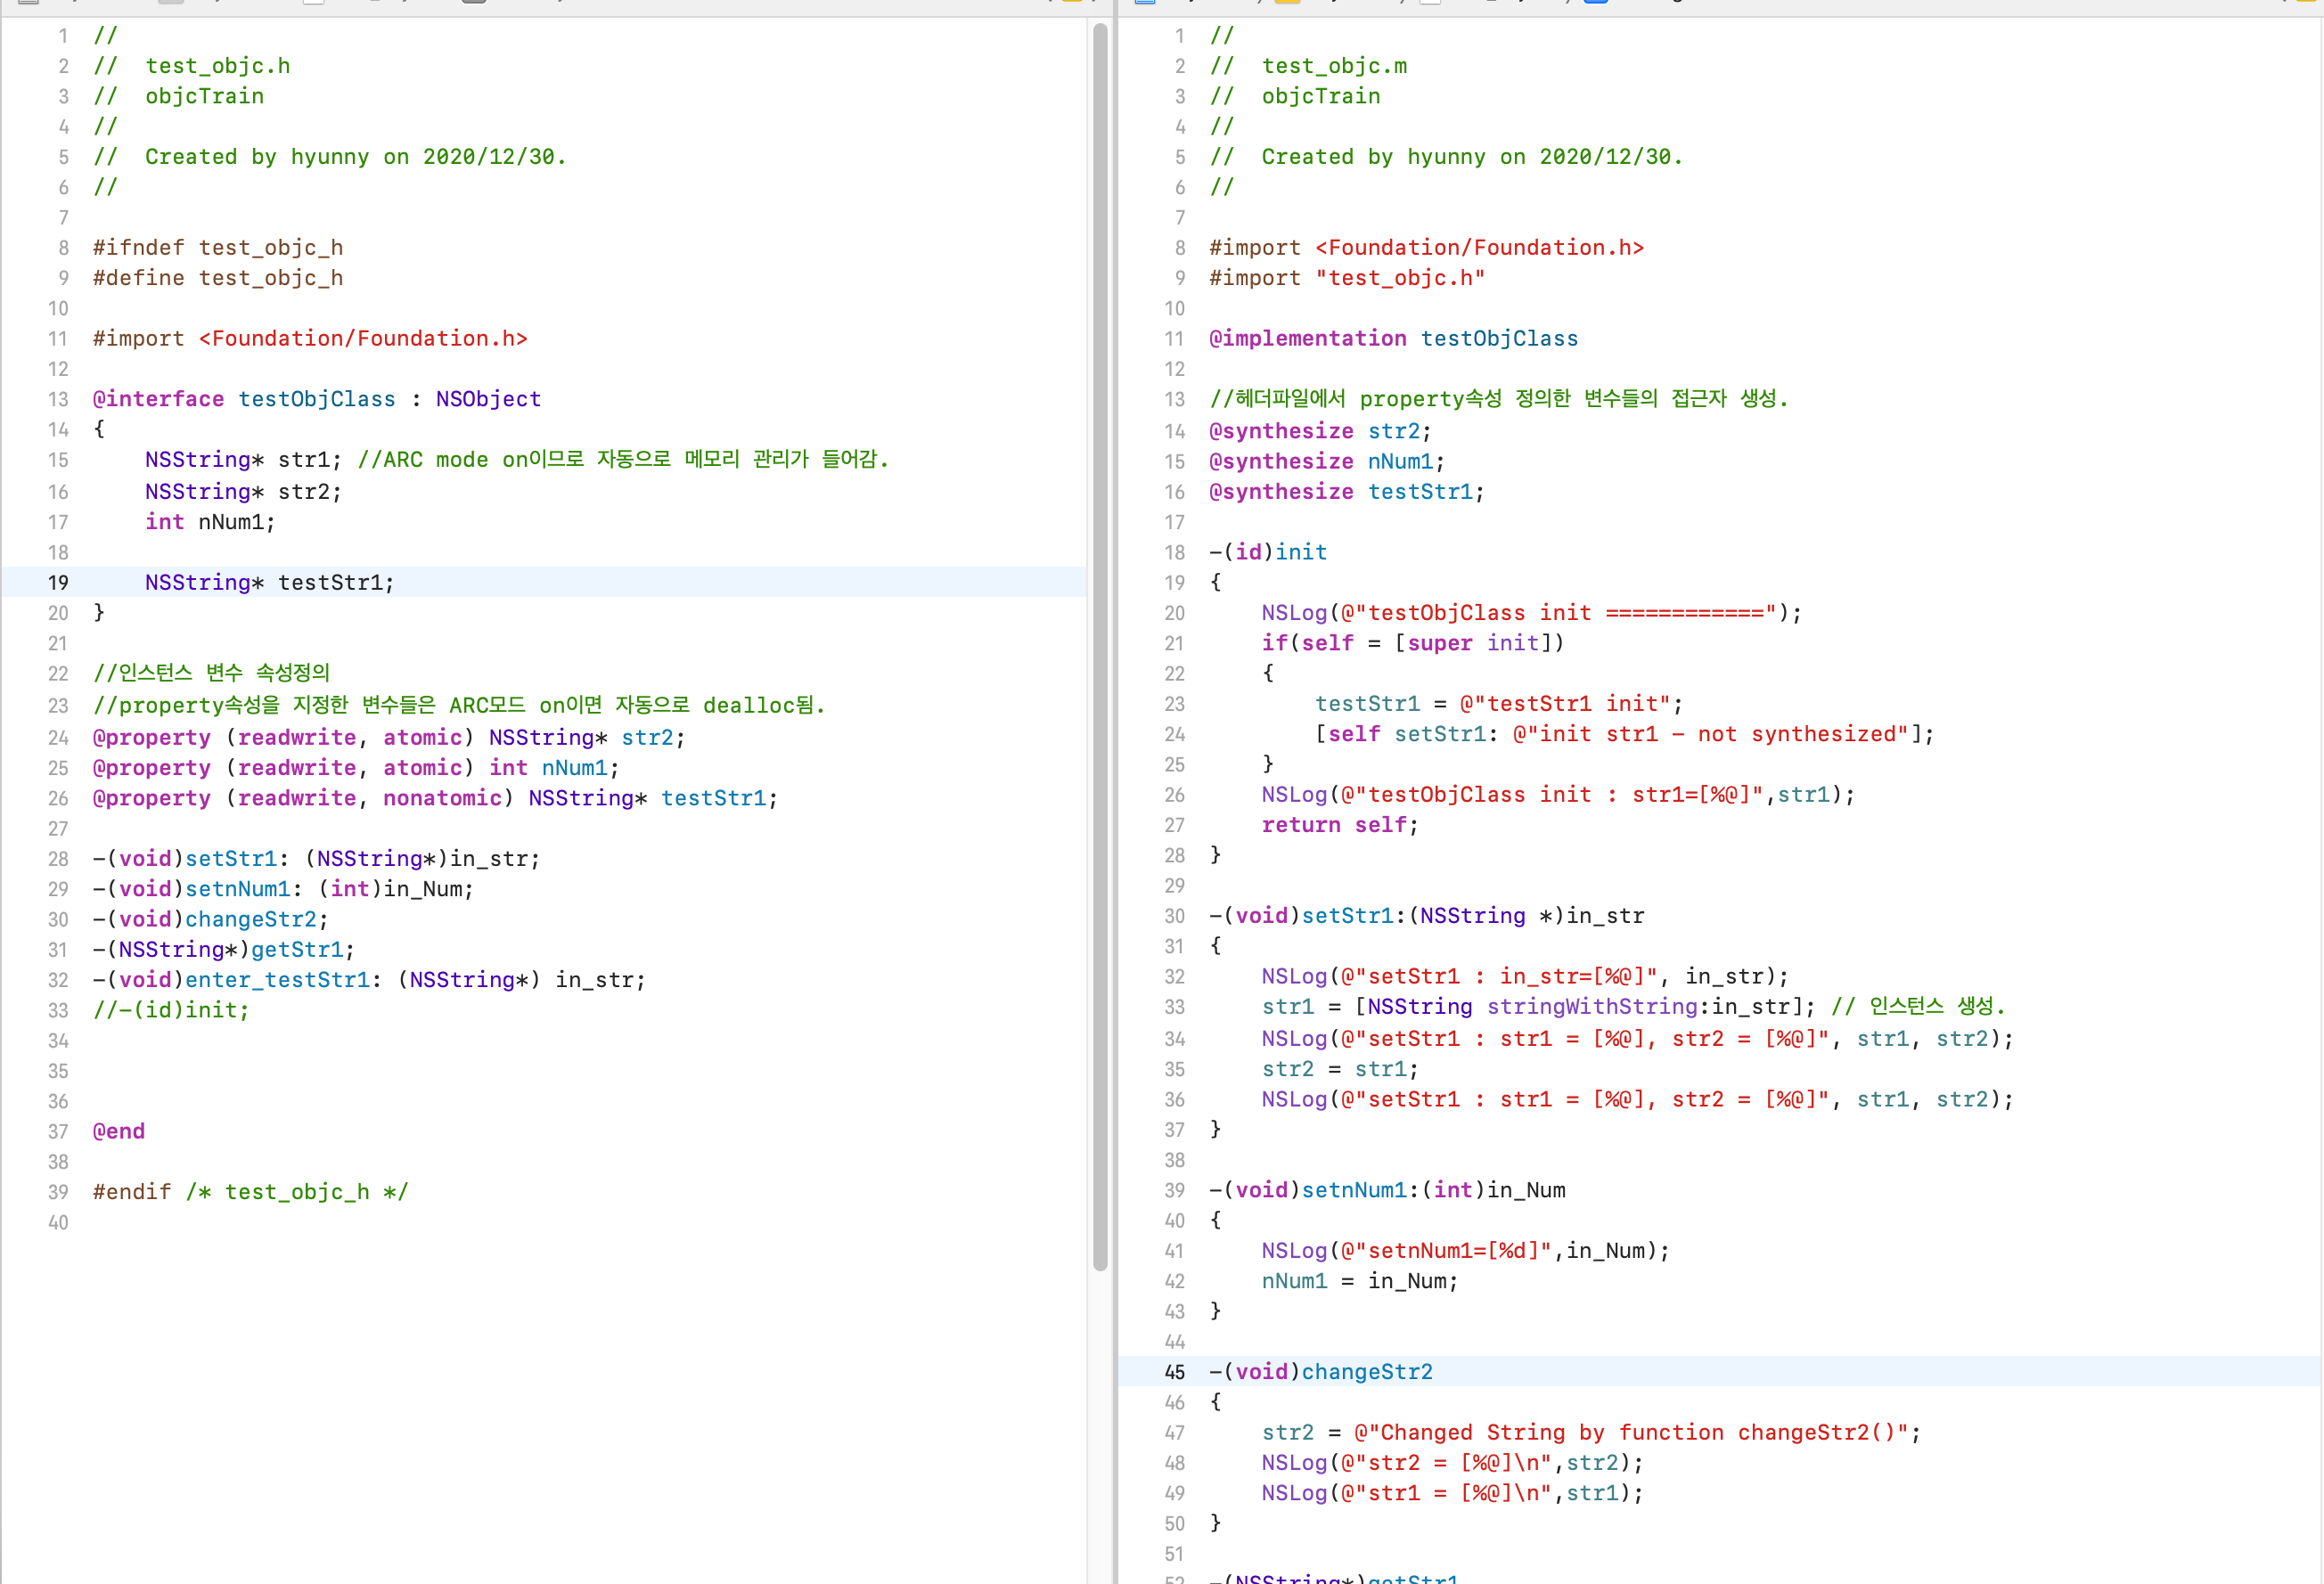Click the changeStr2 method name in implementation
Viewport: 2324px width, 1584px height.
[1366, 1372]
